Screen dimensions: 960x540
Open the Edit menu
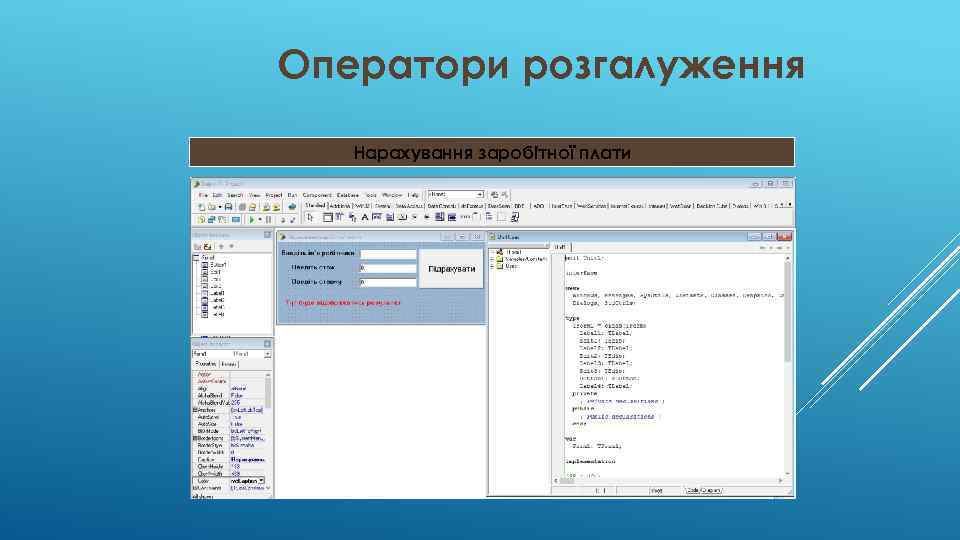coord(217,195)
